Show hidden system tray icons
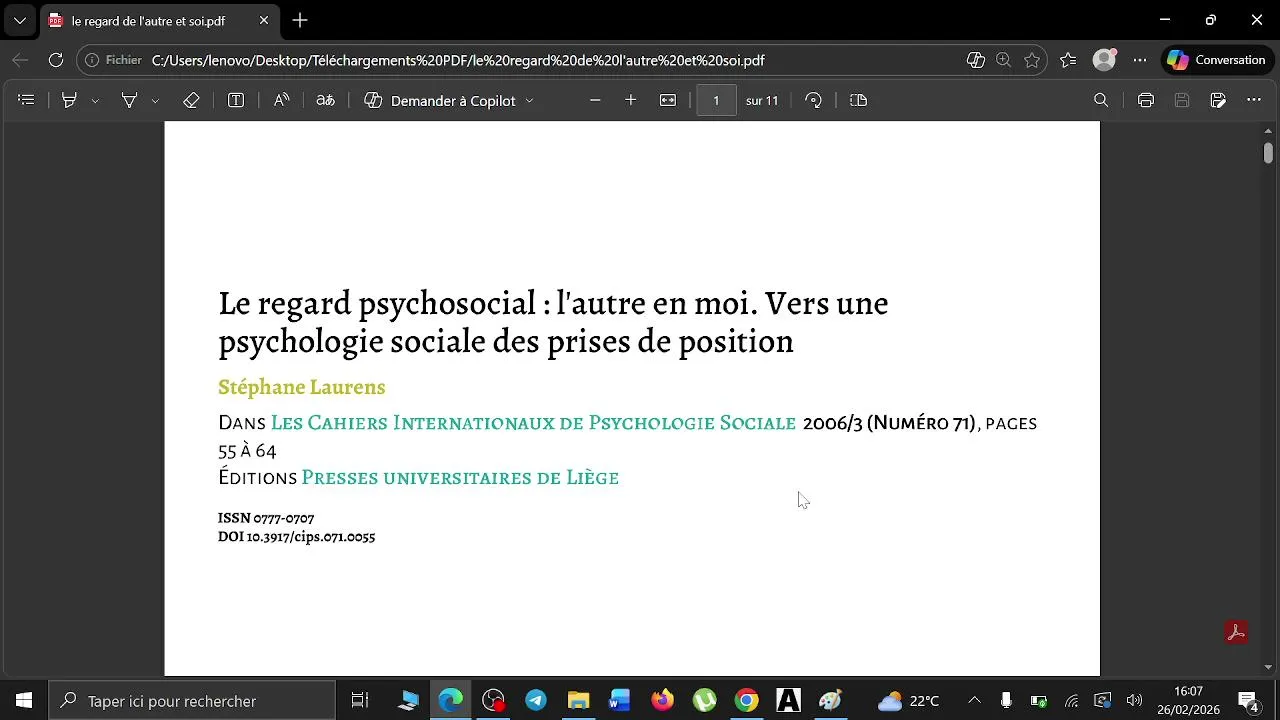 (x=974, y=700)
